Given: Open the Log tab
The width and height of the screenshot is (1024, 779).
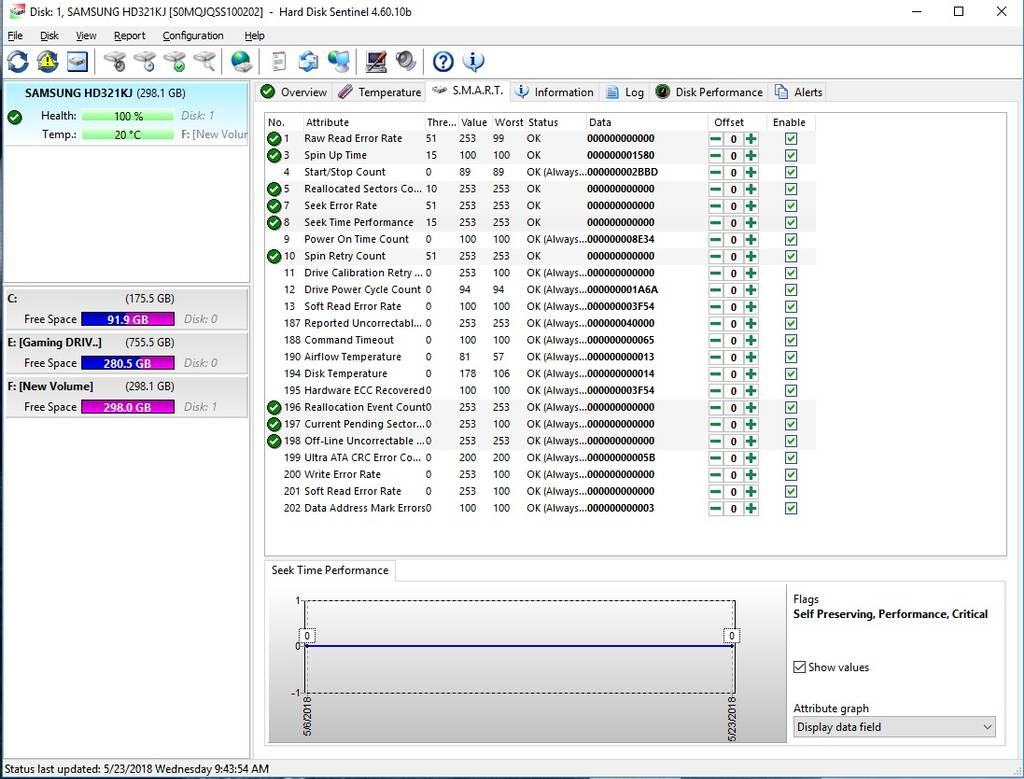Looking at the screenshot, I should 625,92.
